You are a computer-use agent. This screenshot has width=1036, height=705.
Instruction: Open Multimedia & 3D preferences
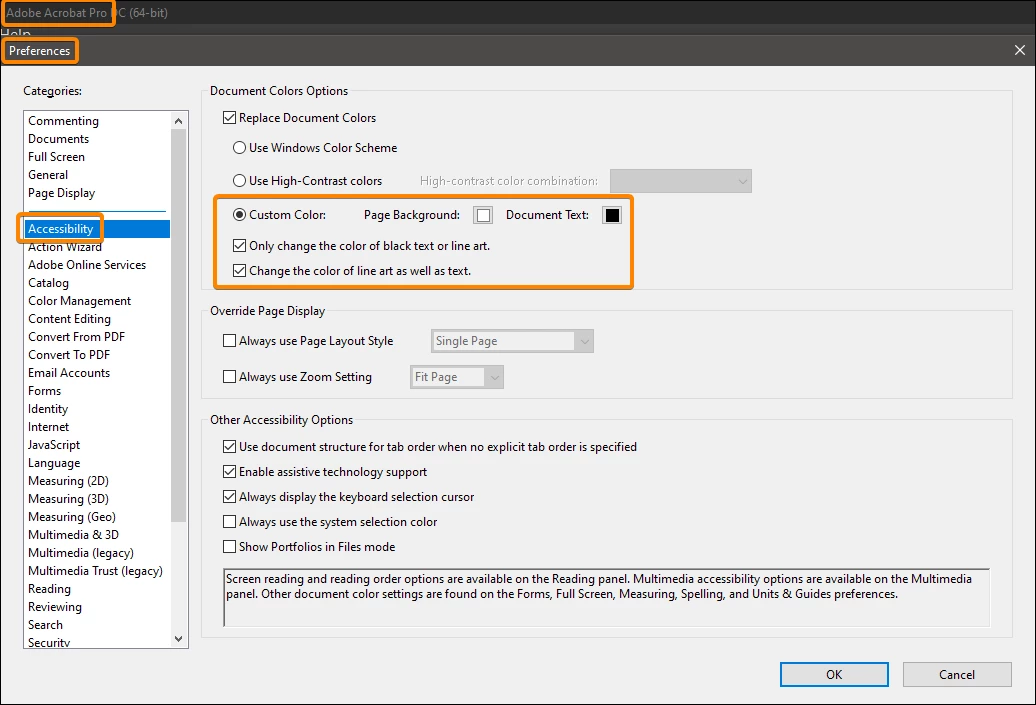click(x=97, y=535)
